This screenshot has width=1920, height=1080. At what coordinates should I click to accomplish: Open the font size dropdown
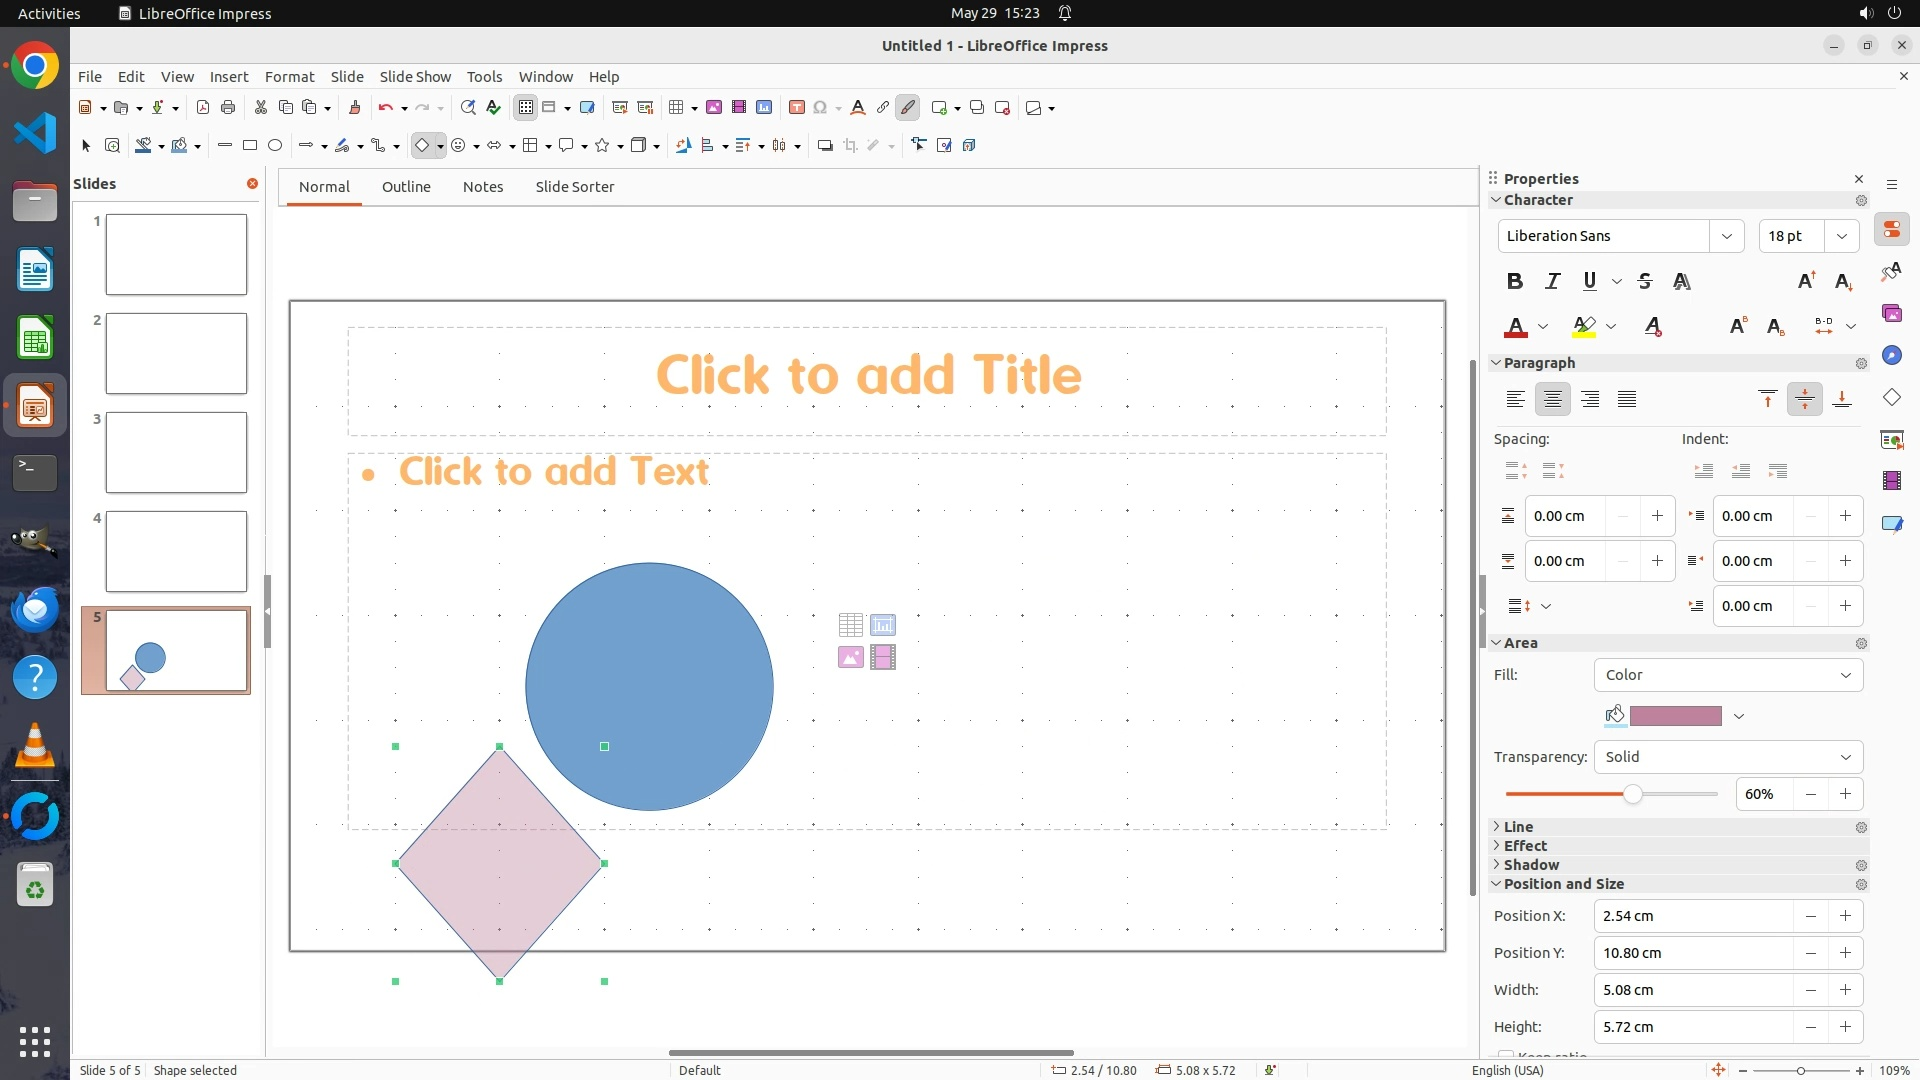click(1841, 236)
